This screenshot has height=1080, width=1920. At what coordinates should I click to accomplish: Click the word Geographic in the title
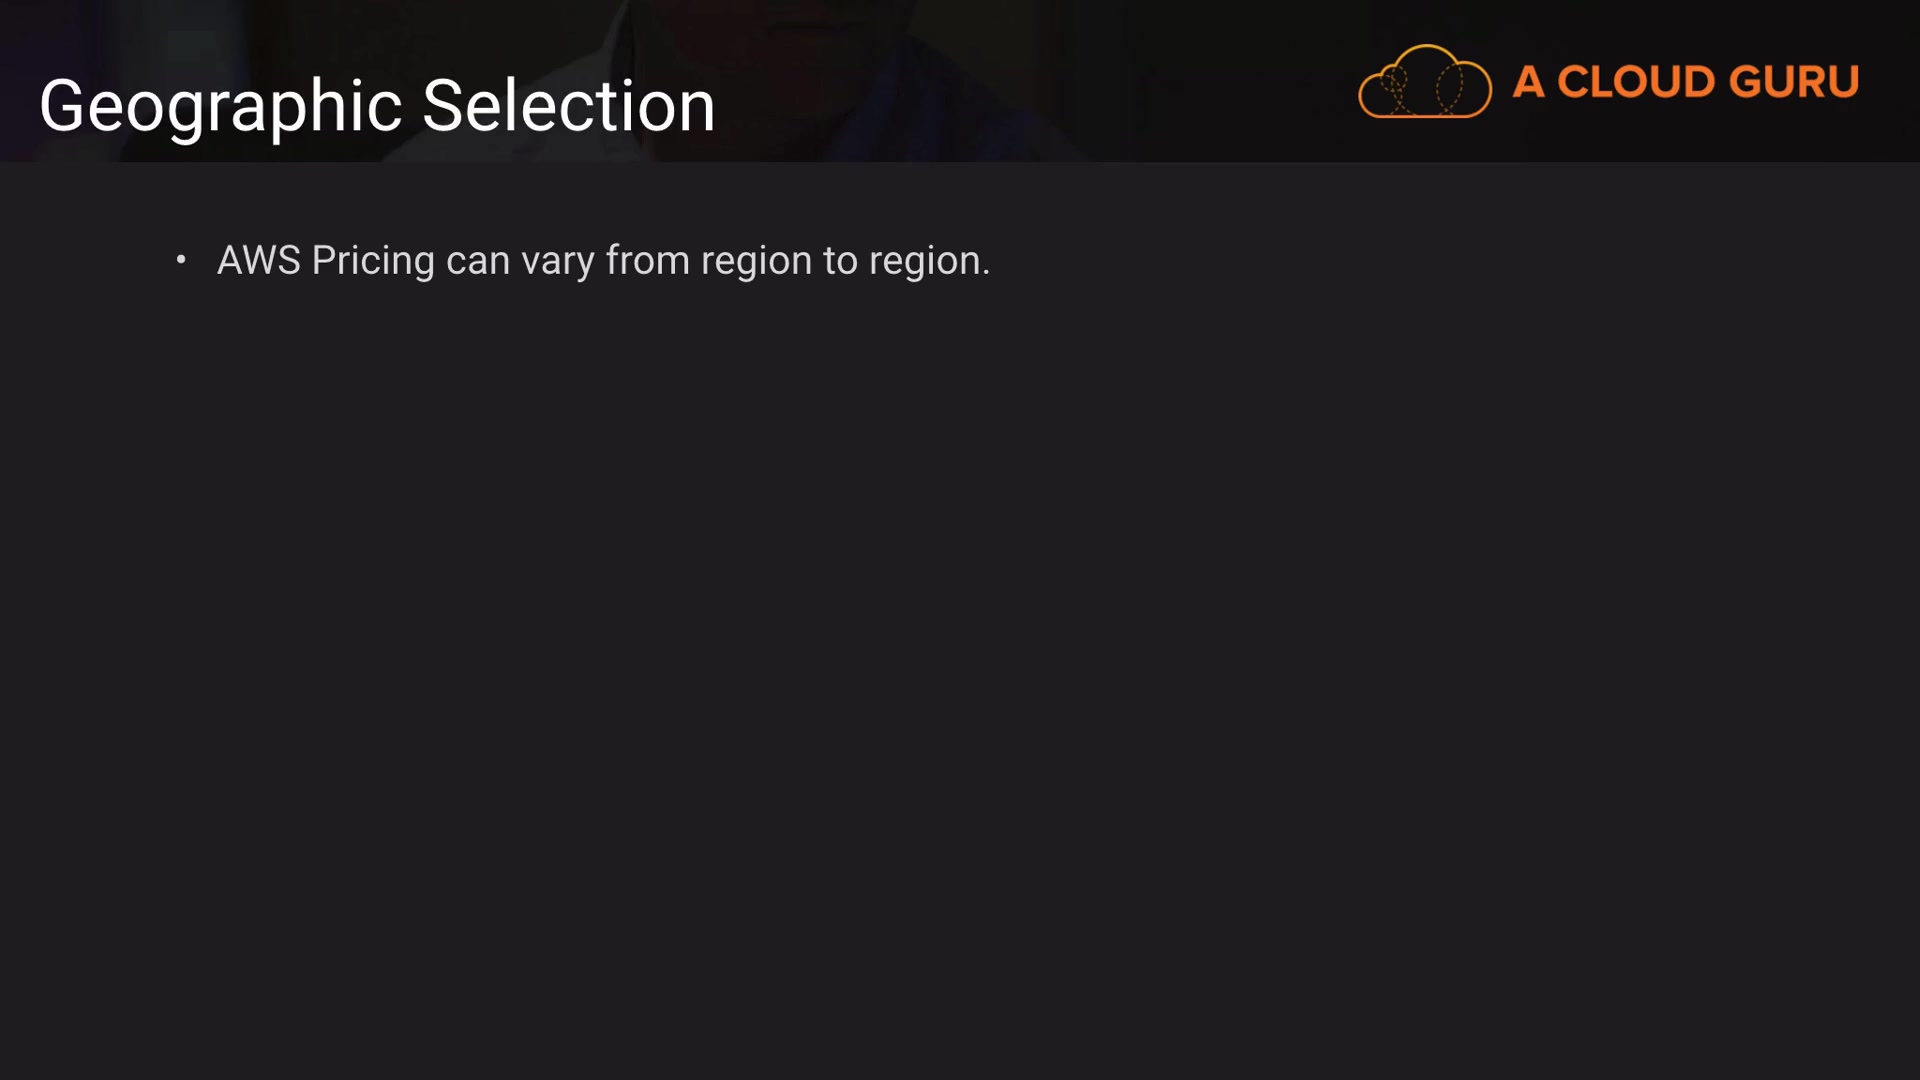coord(220,106)
